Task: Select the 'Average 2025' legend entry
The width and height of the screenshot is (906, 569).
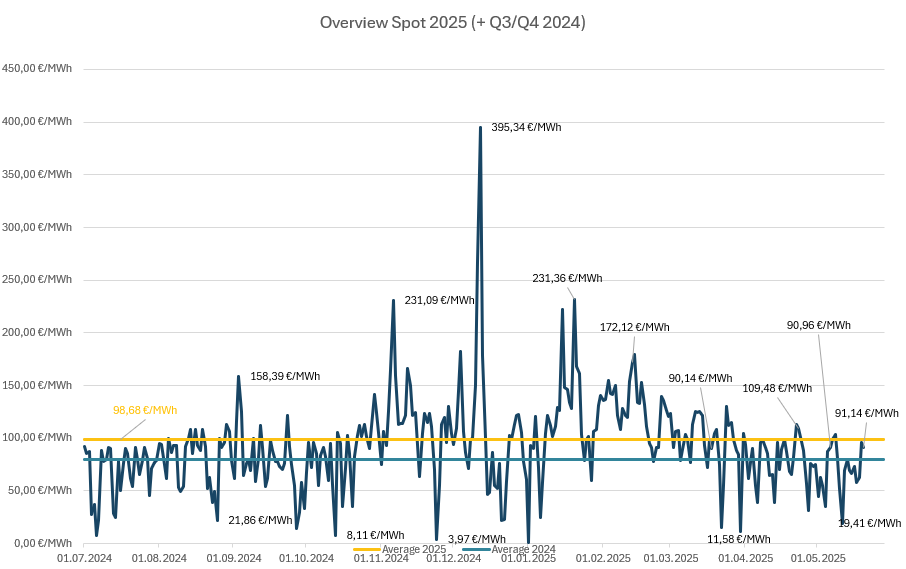Action: click(x=412, y=549)
